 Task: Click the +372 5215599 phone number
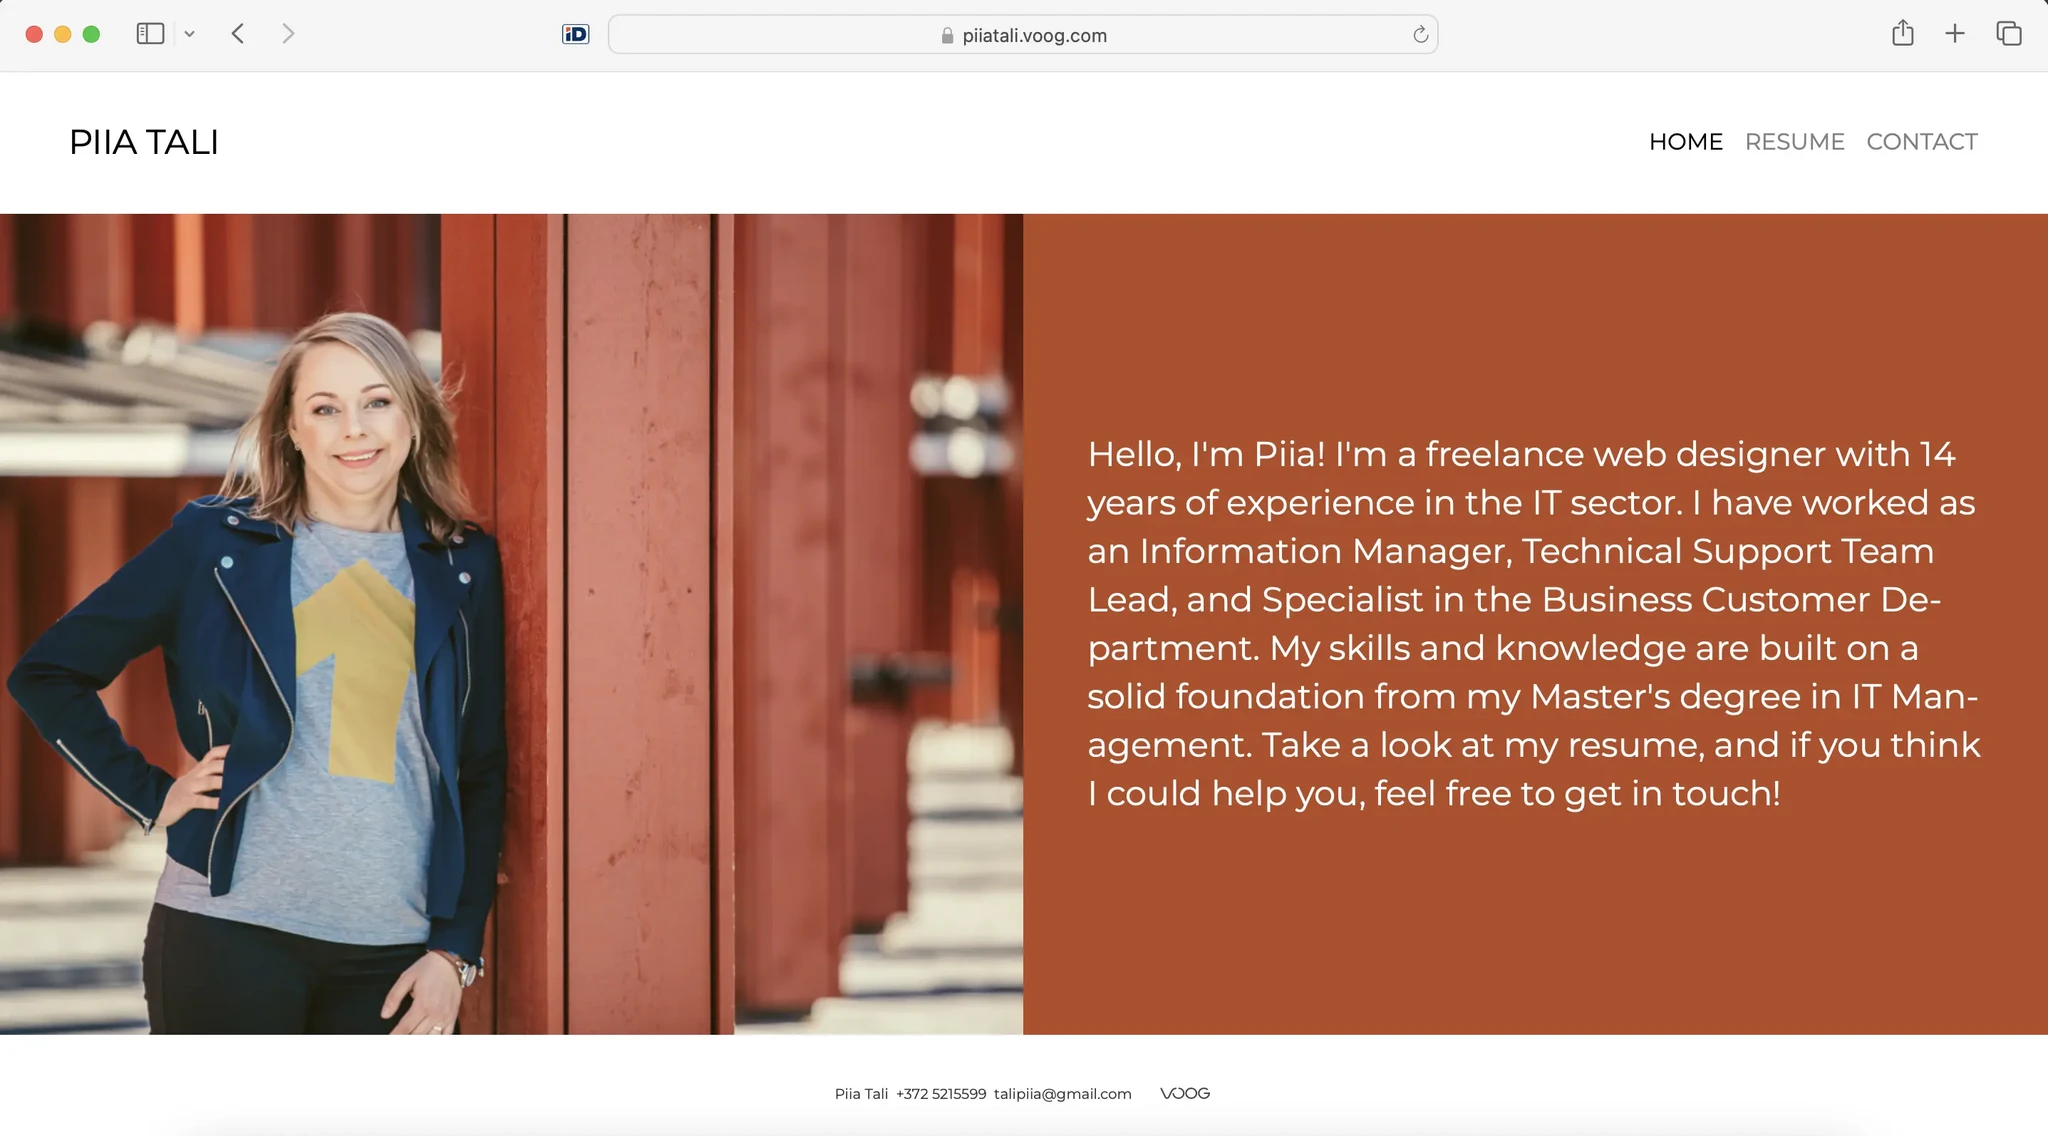[x=940, y=1094]
